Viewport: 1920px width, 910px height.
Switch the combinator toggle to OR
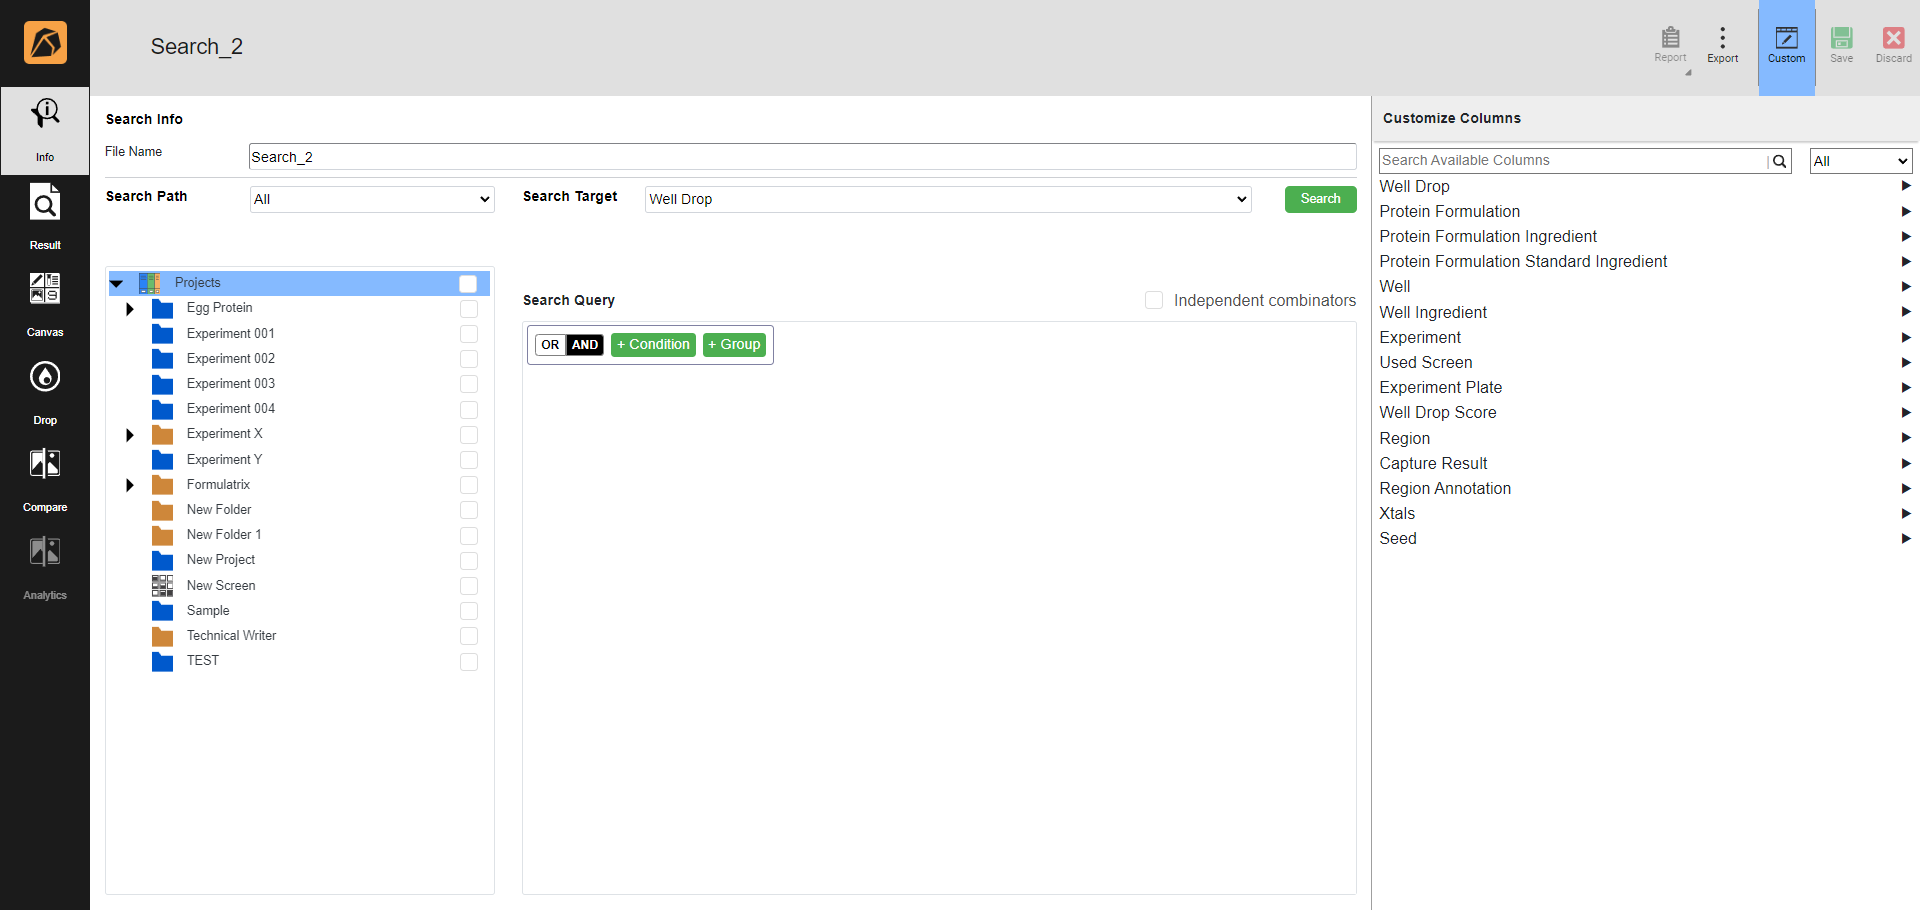tap(551, 344)
